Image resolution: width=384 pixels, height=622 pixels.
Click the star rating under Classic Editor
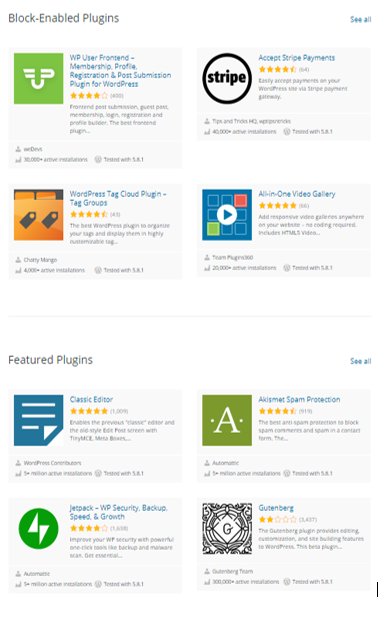coord(89,411)
